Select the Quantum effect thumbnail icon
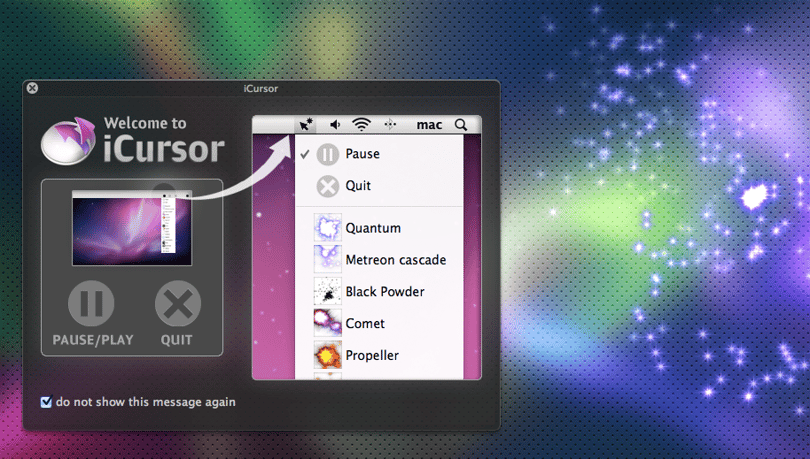The image size is (810, 459). click(328, 228)
